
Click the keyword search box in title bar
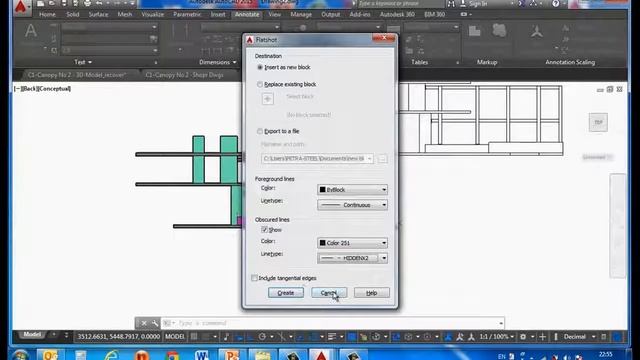pos(400,4)
